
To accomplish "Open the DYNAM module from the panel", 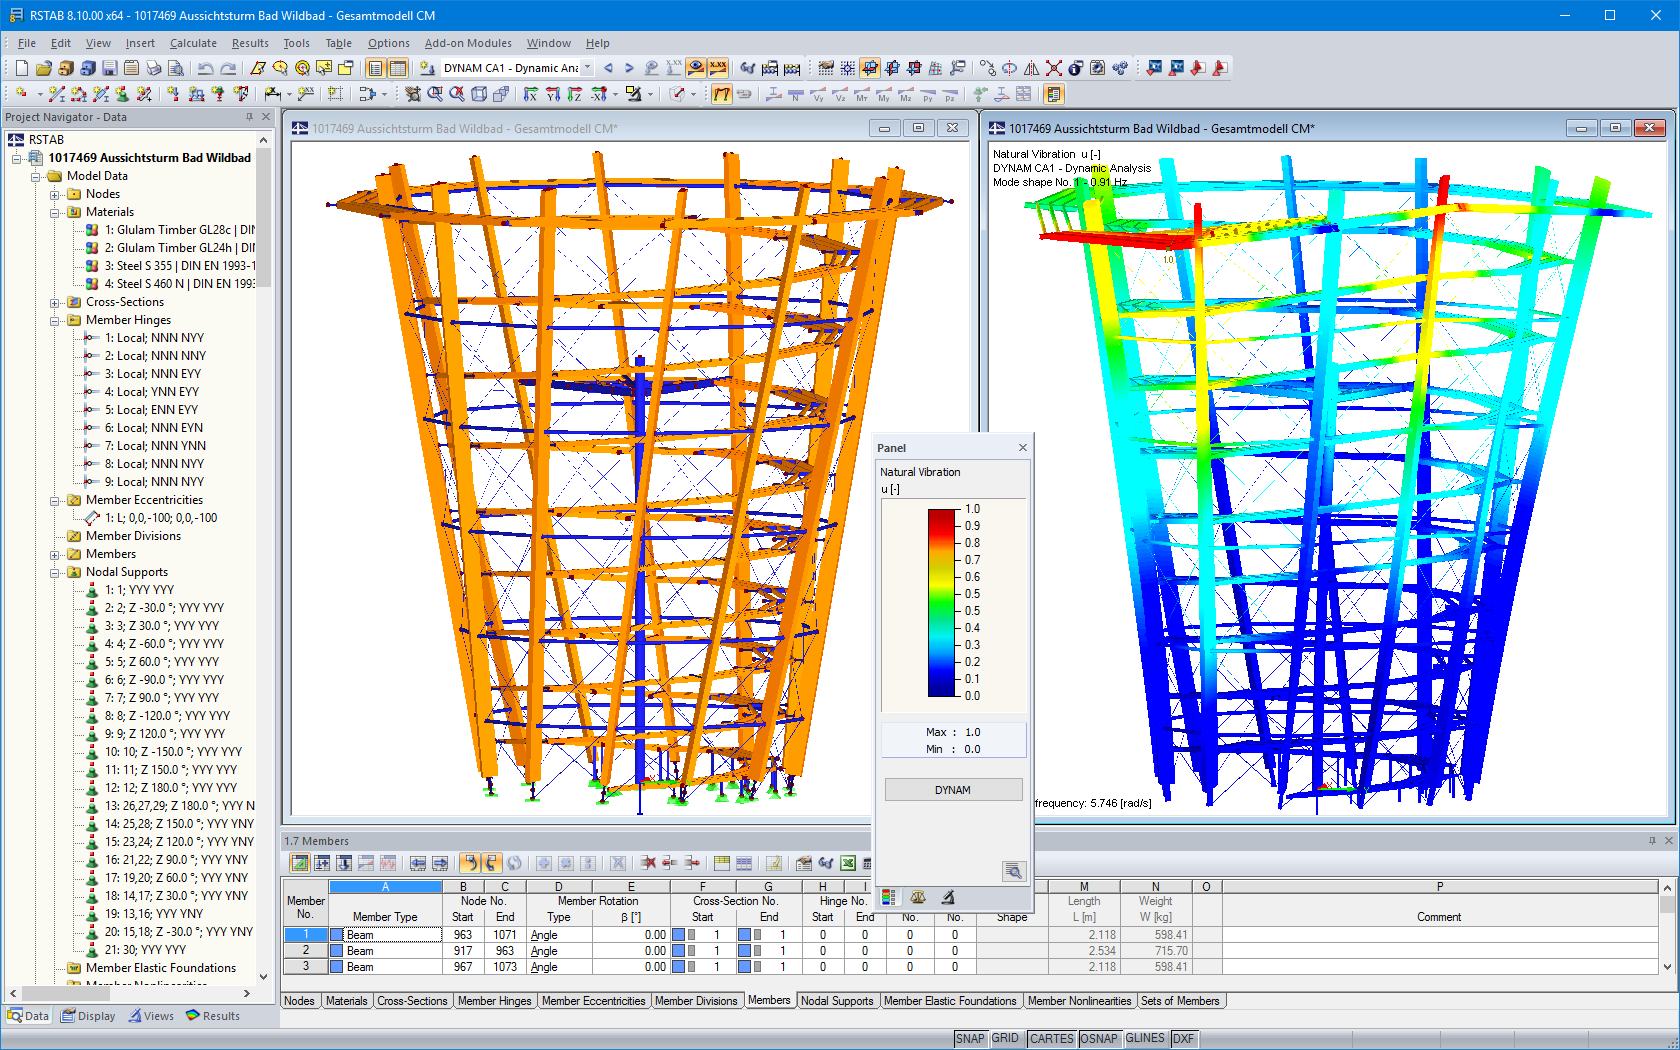I will coord(952,789).
